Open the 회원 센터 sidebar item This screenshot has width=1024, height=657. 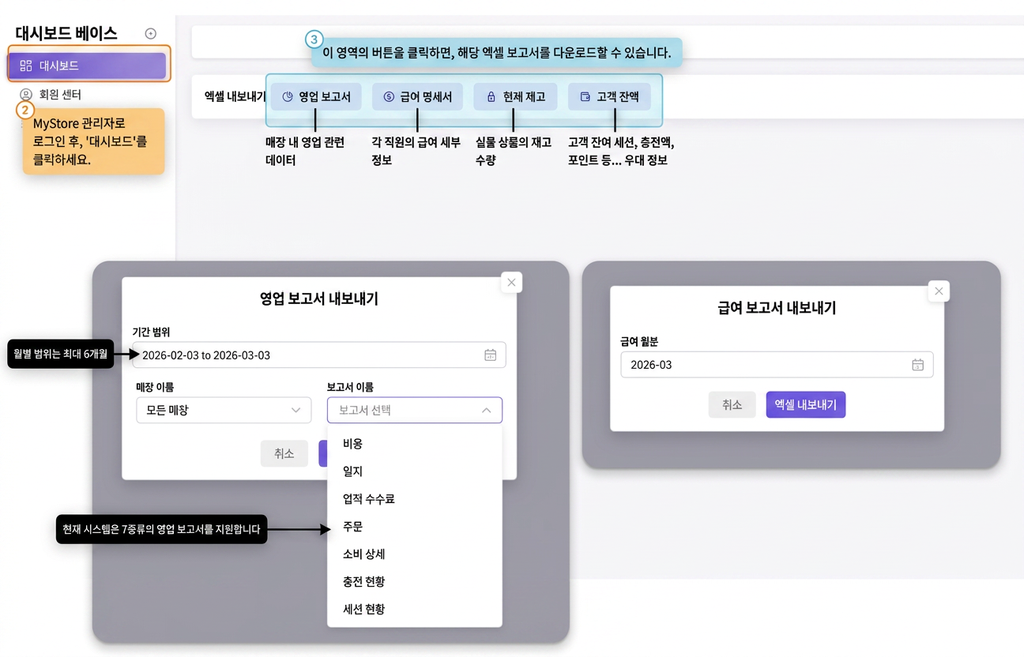59,94
